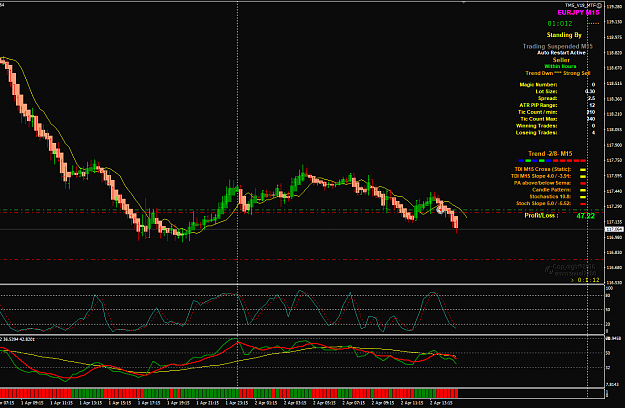Click the Auto Restart Active label
Viewport: 625px width, 408px height.
coord(561,53)
